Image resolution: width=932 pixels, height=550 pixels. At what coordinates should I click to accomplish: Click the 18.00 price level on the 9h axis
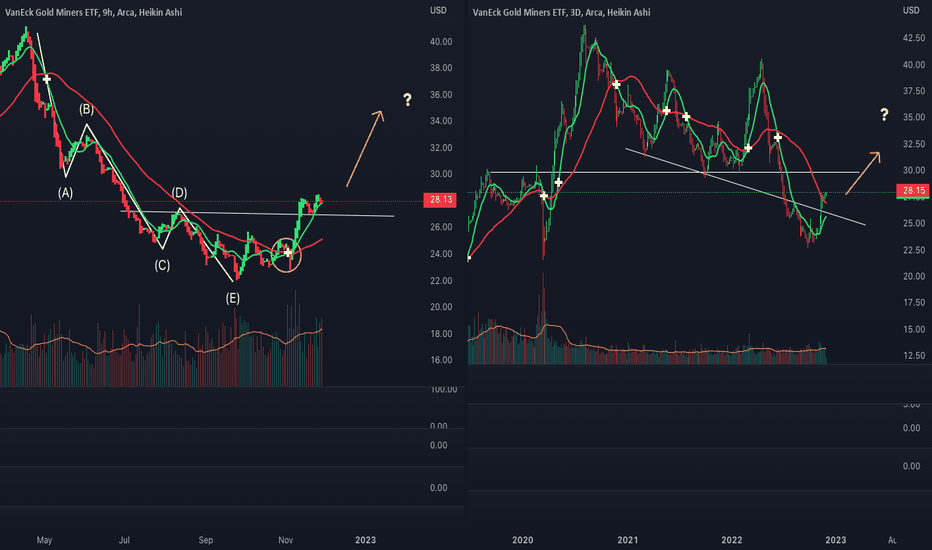click(x=441, y=334)
